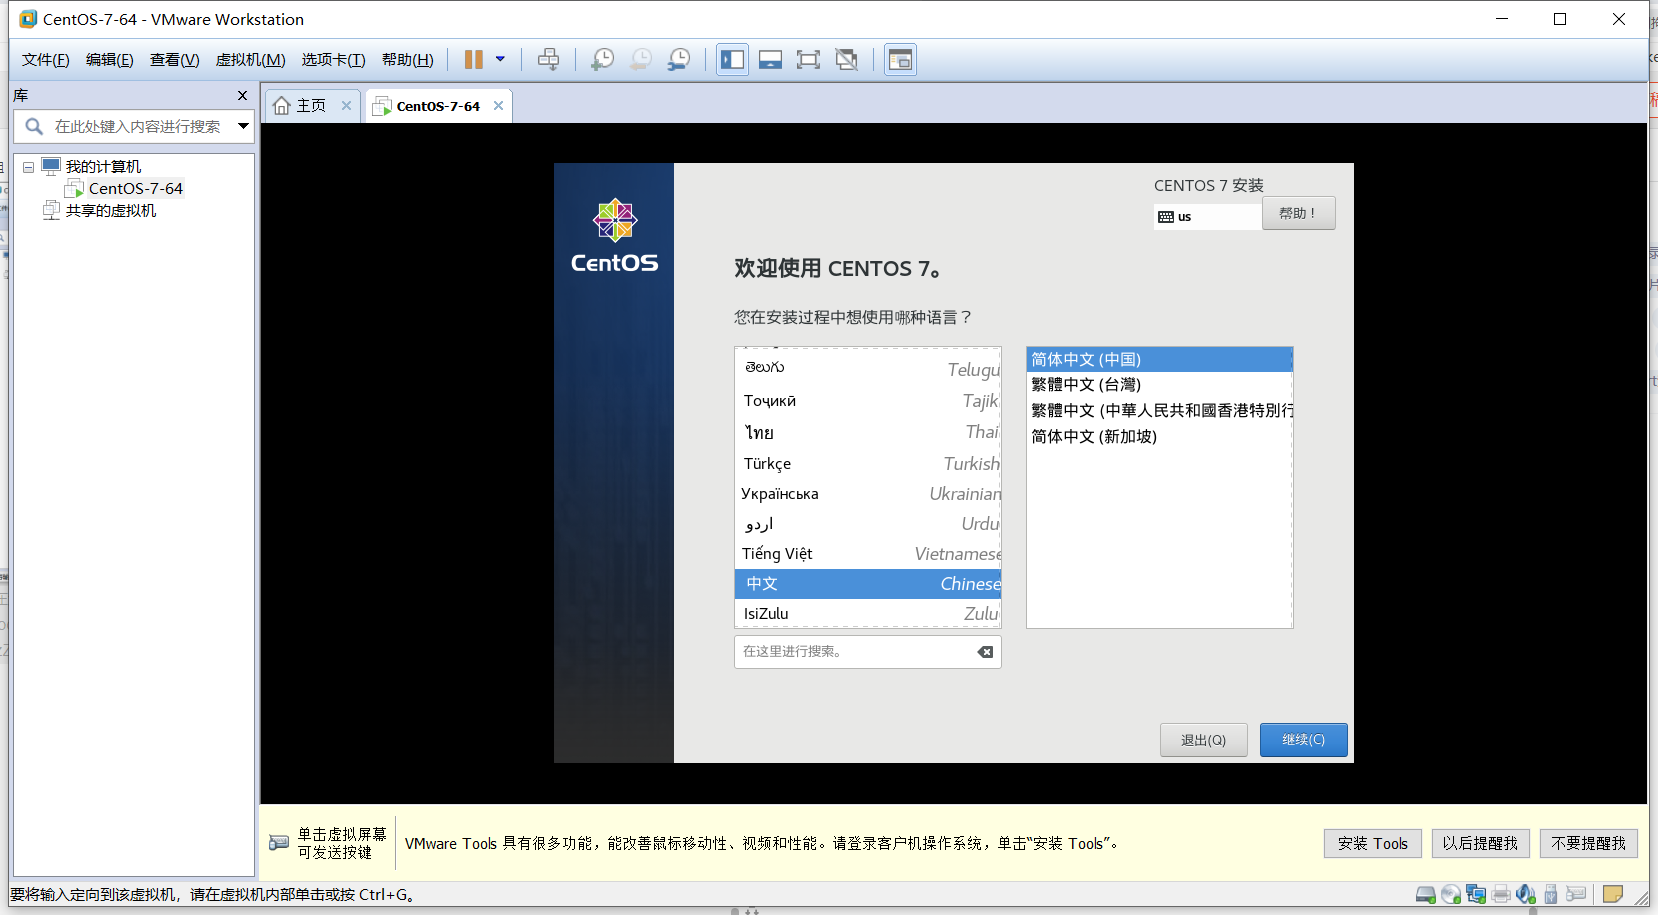Click the send Ctrl+Alt+Del toolbar icon
Image resolution: width=1658 pixels, height=915 pixels.
coord(549,60)
